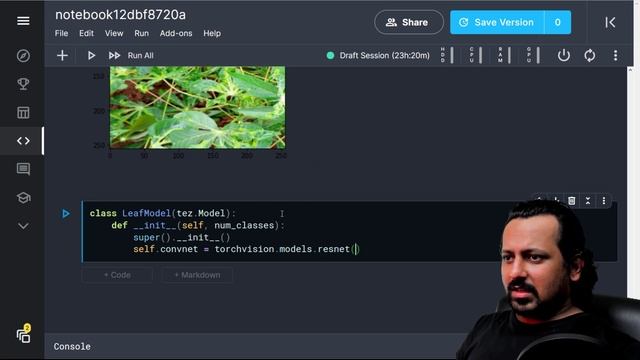The image size is (640, 360).
Task: View the CPU usage meter
Action: [x=476, y=55]
